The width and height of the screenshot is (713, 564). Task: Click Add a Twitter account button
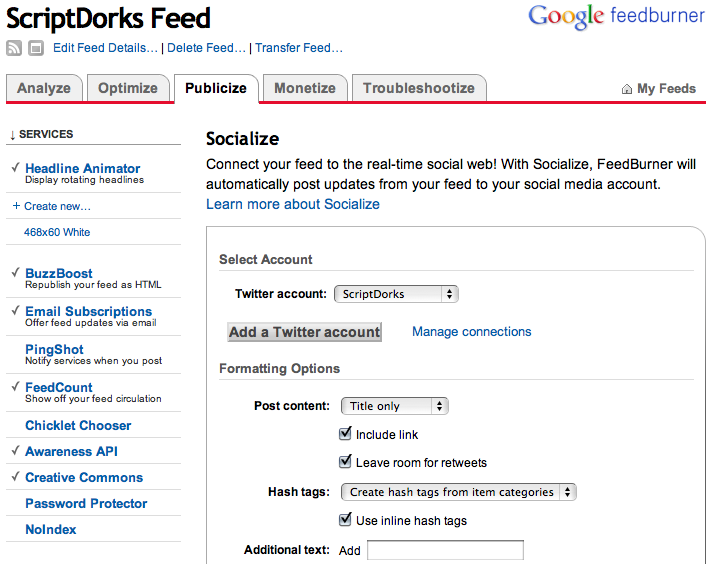pos(304,332)
